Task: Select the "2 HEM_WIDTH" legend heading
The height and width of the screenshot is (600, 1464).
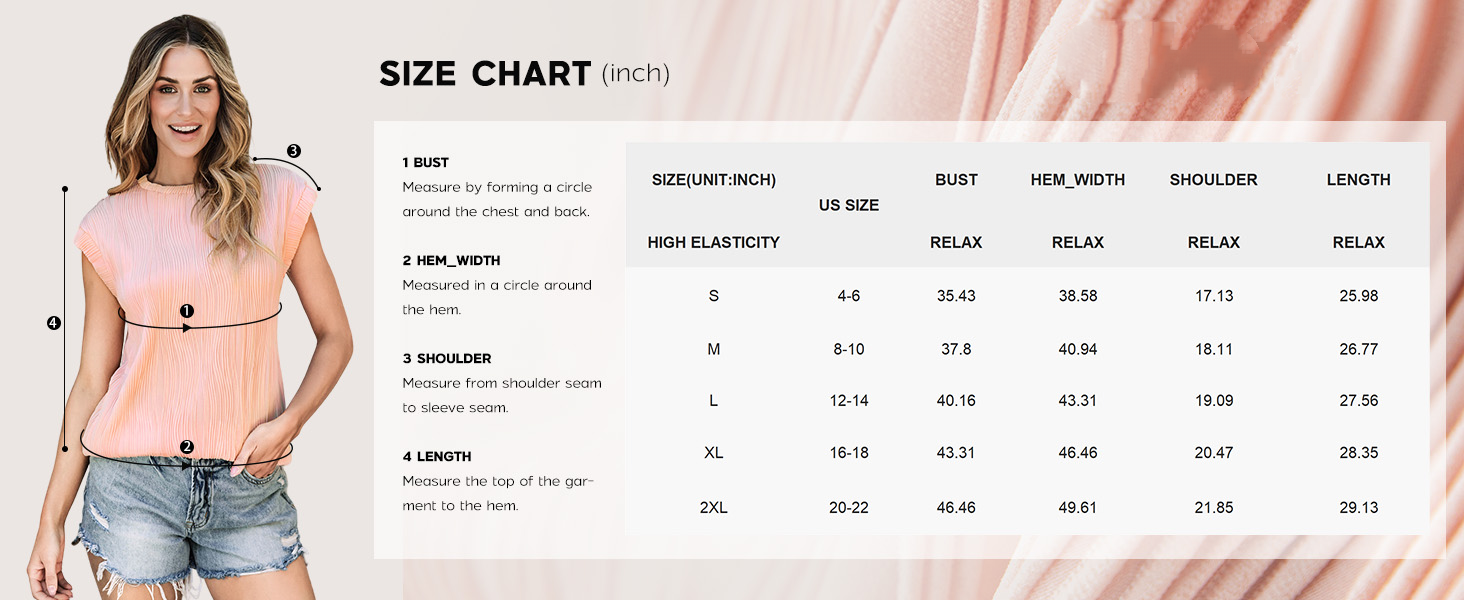Action: tap(451, 260)
